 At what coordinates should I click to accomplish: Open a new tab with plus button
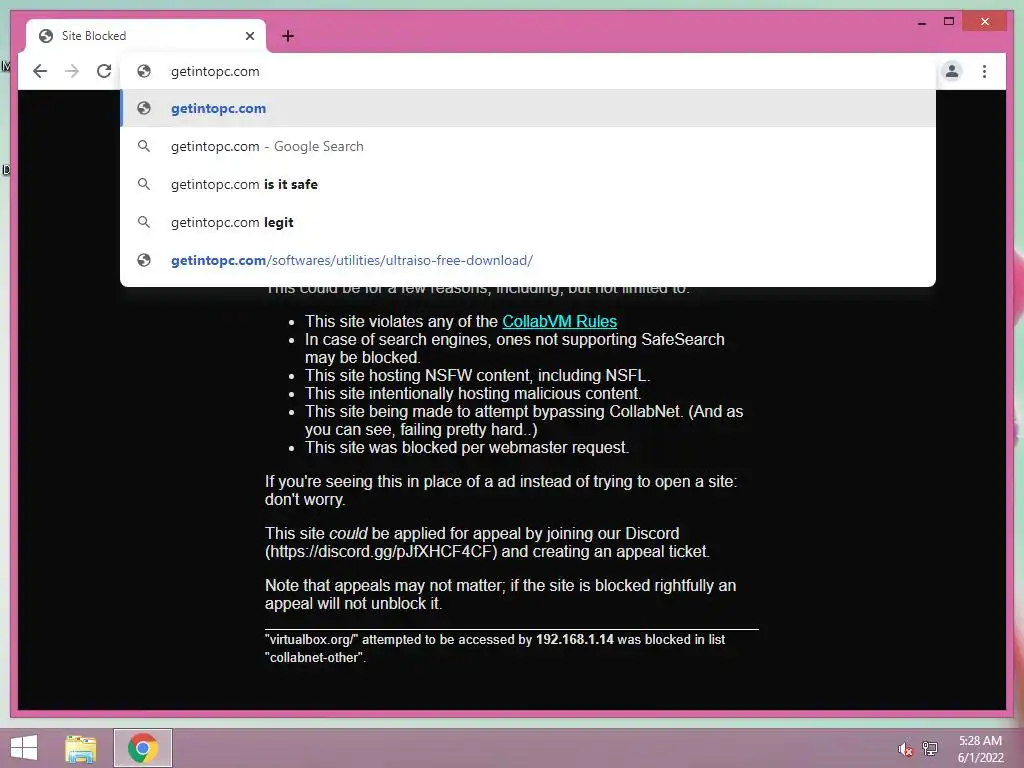coord(287,36)
